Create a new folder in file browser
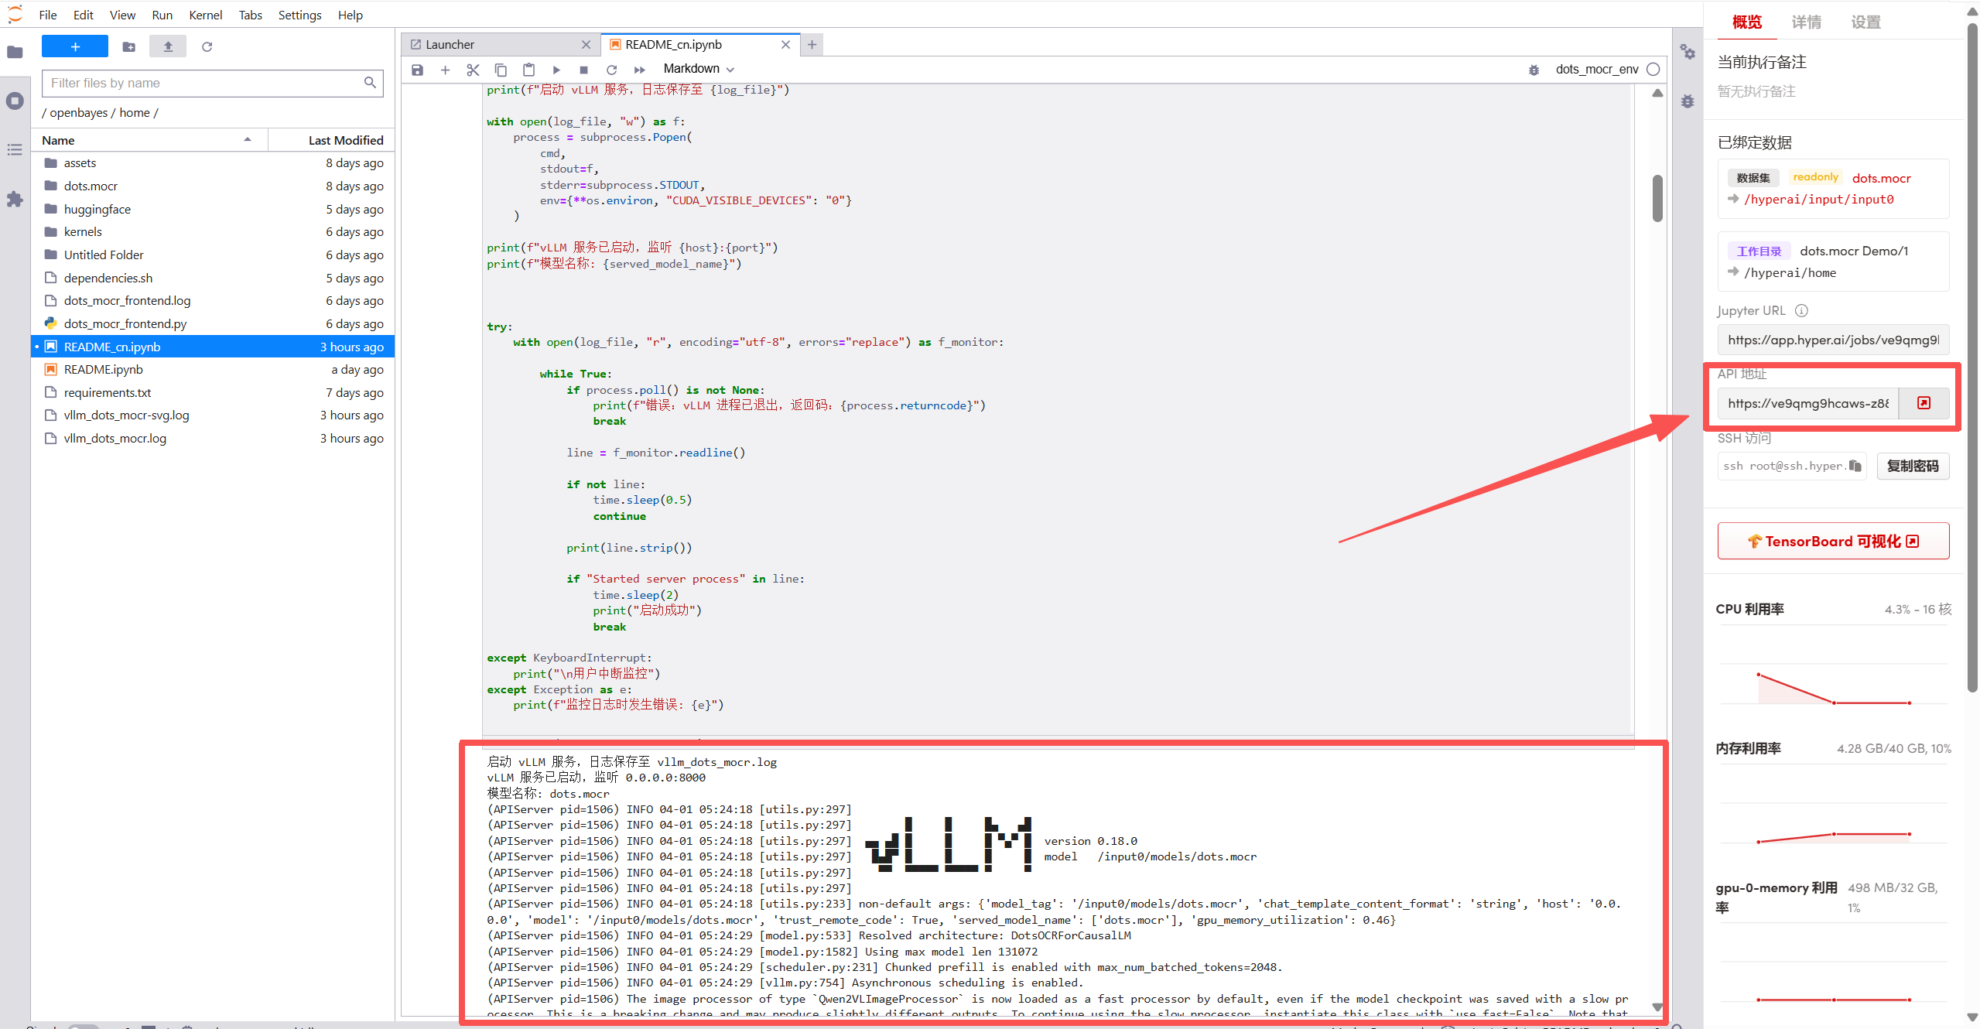 click(129, 47)
